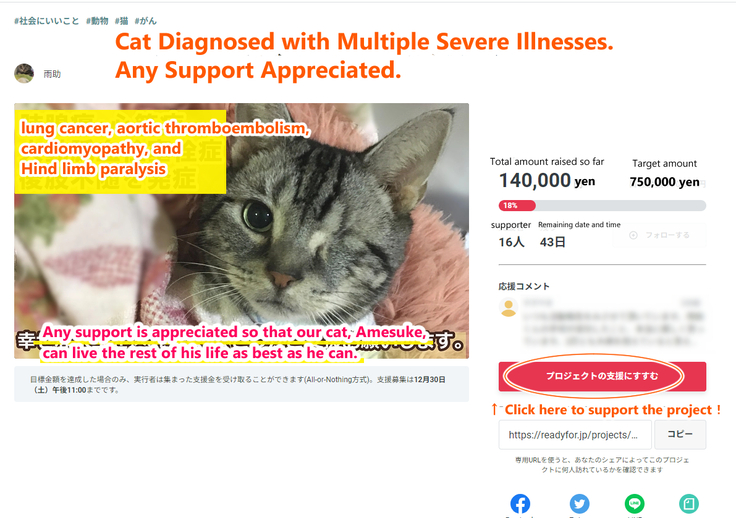The image size is (736, 518).
Task: Open the #社会にいいこと hashtag
Action: (x=46, y=21)
